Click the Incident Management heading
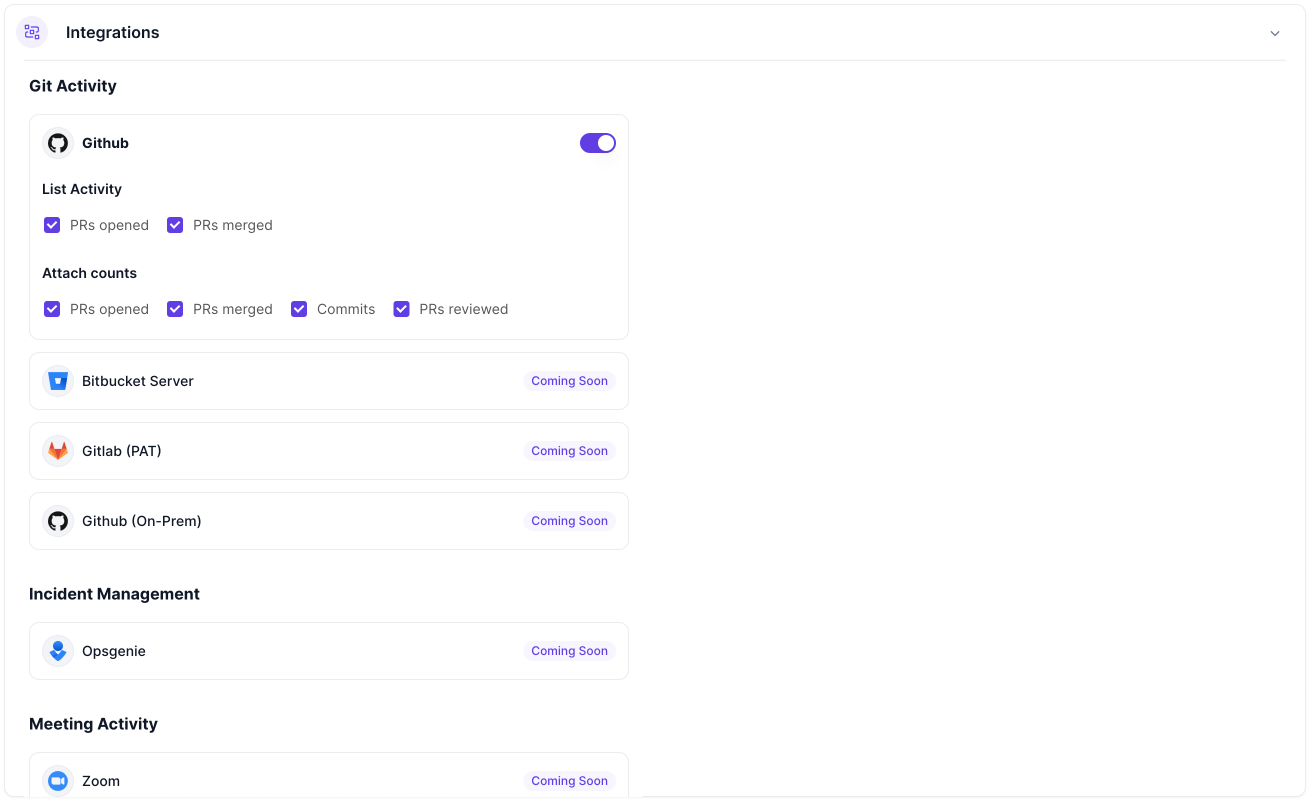Viewport: 1310px width, 801px height. coord(114,594)
